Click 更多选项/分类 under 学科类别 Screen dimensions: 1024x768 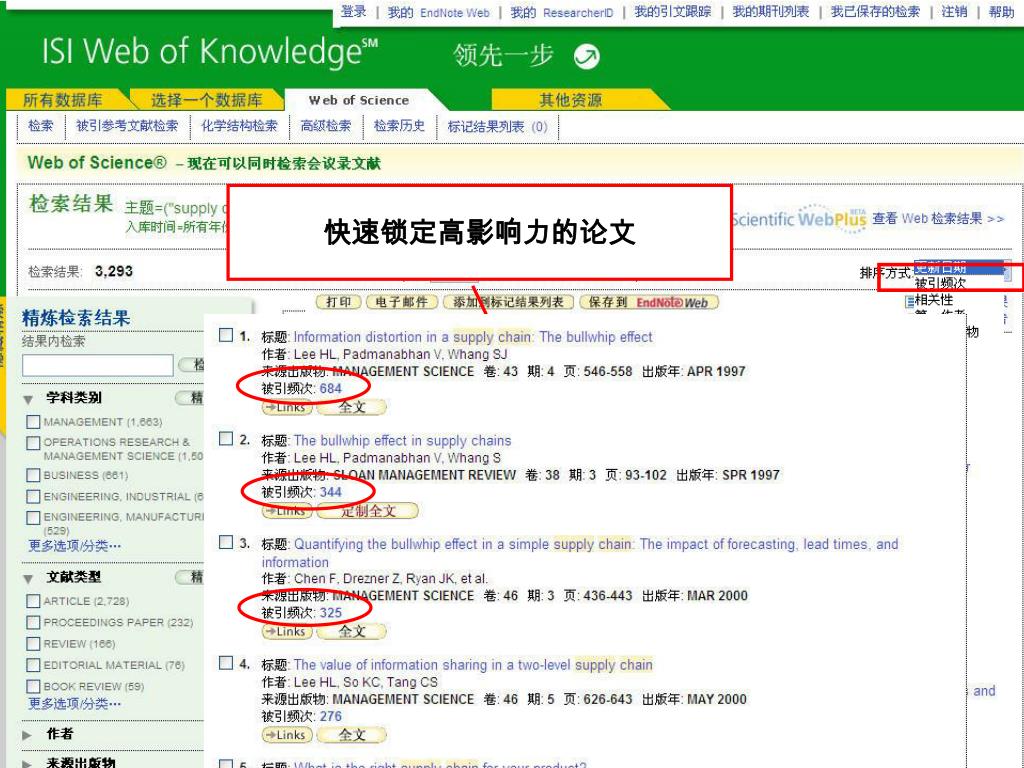74,545
